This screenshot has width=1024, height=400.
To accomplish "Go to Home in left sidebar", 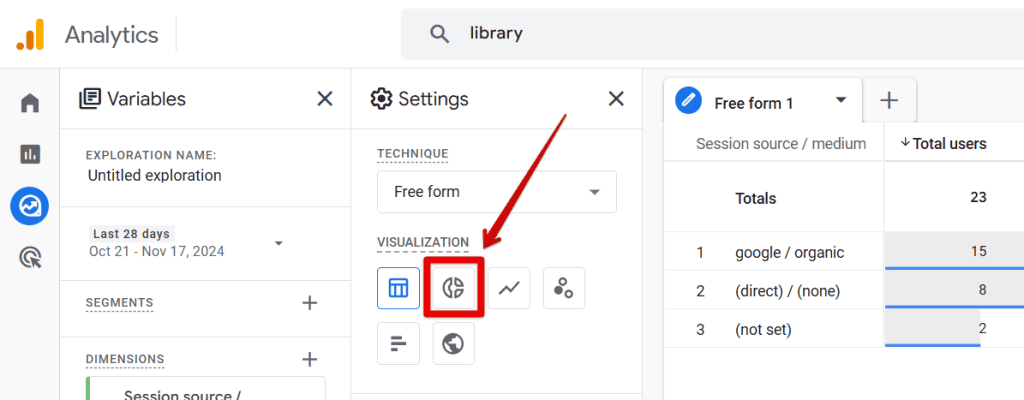I will point(30,102).
